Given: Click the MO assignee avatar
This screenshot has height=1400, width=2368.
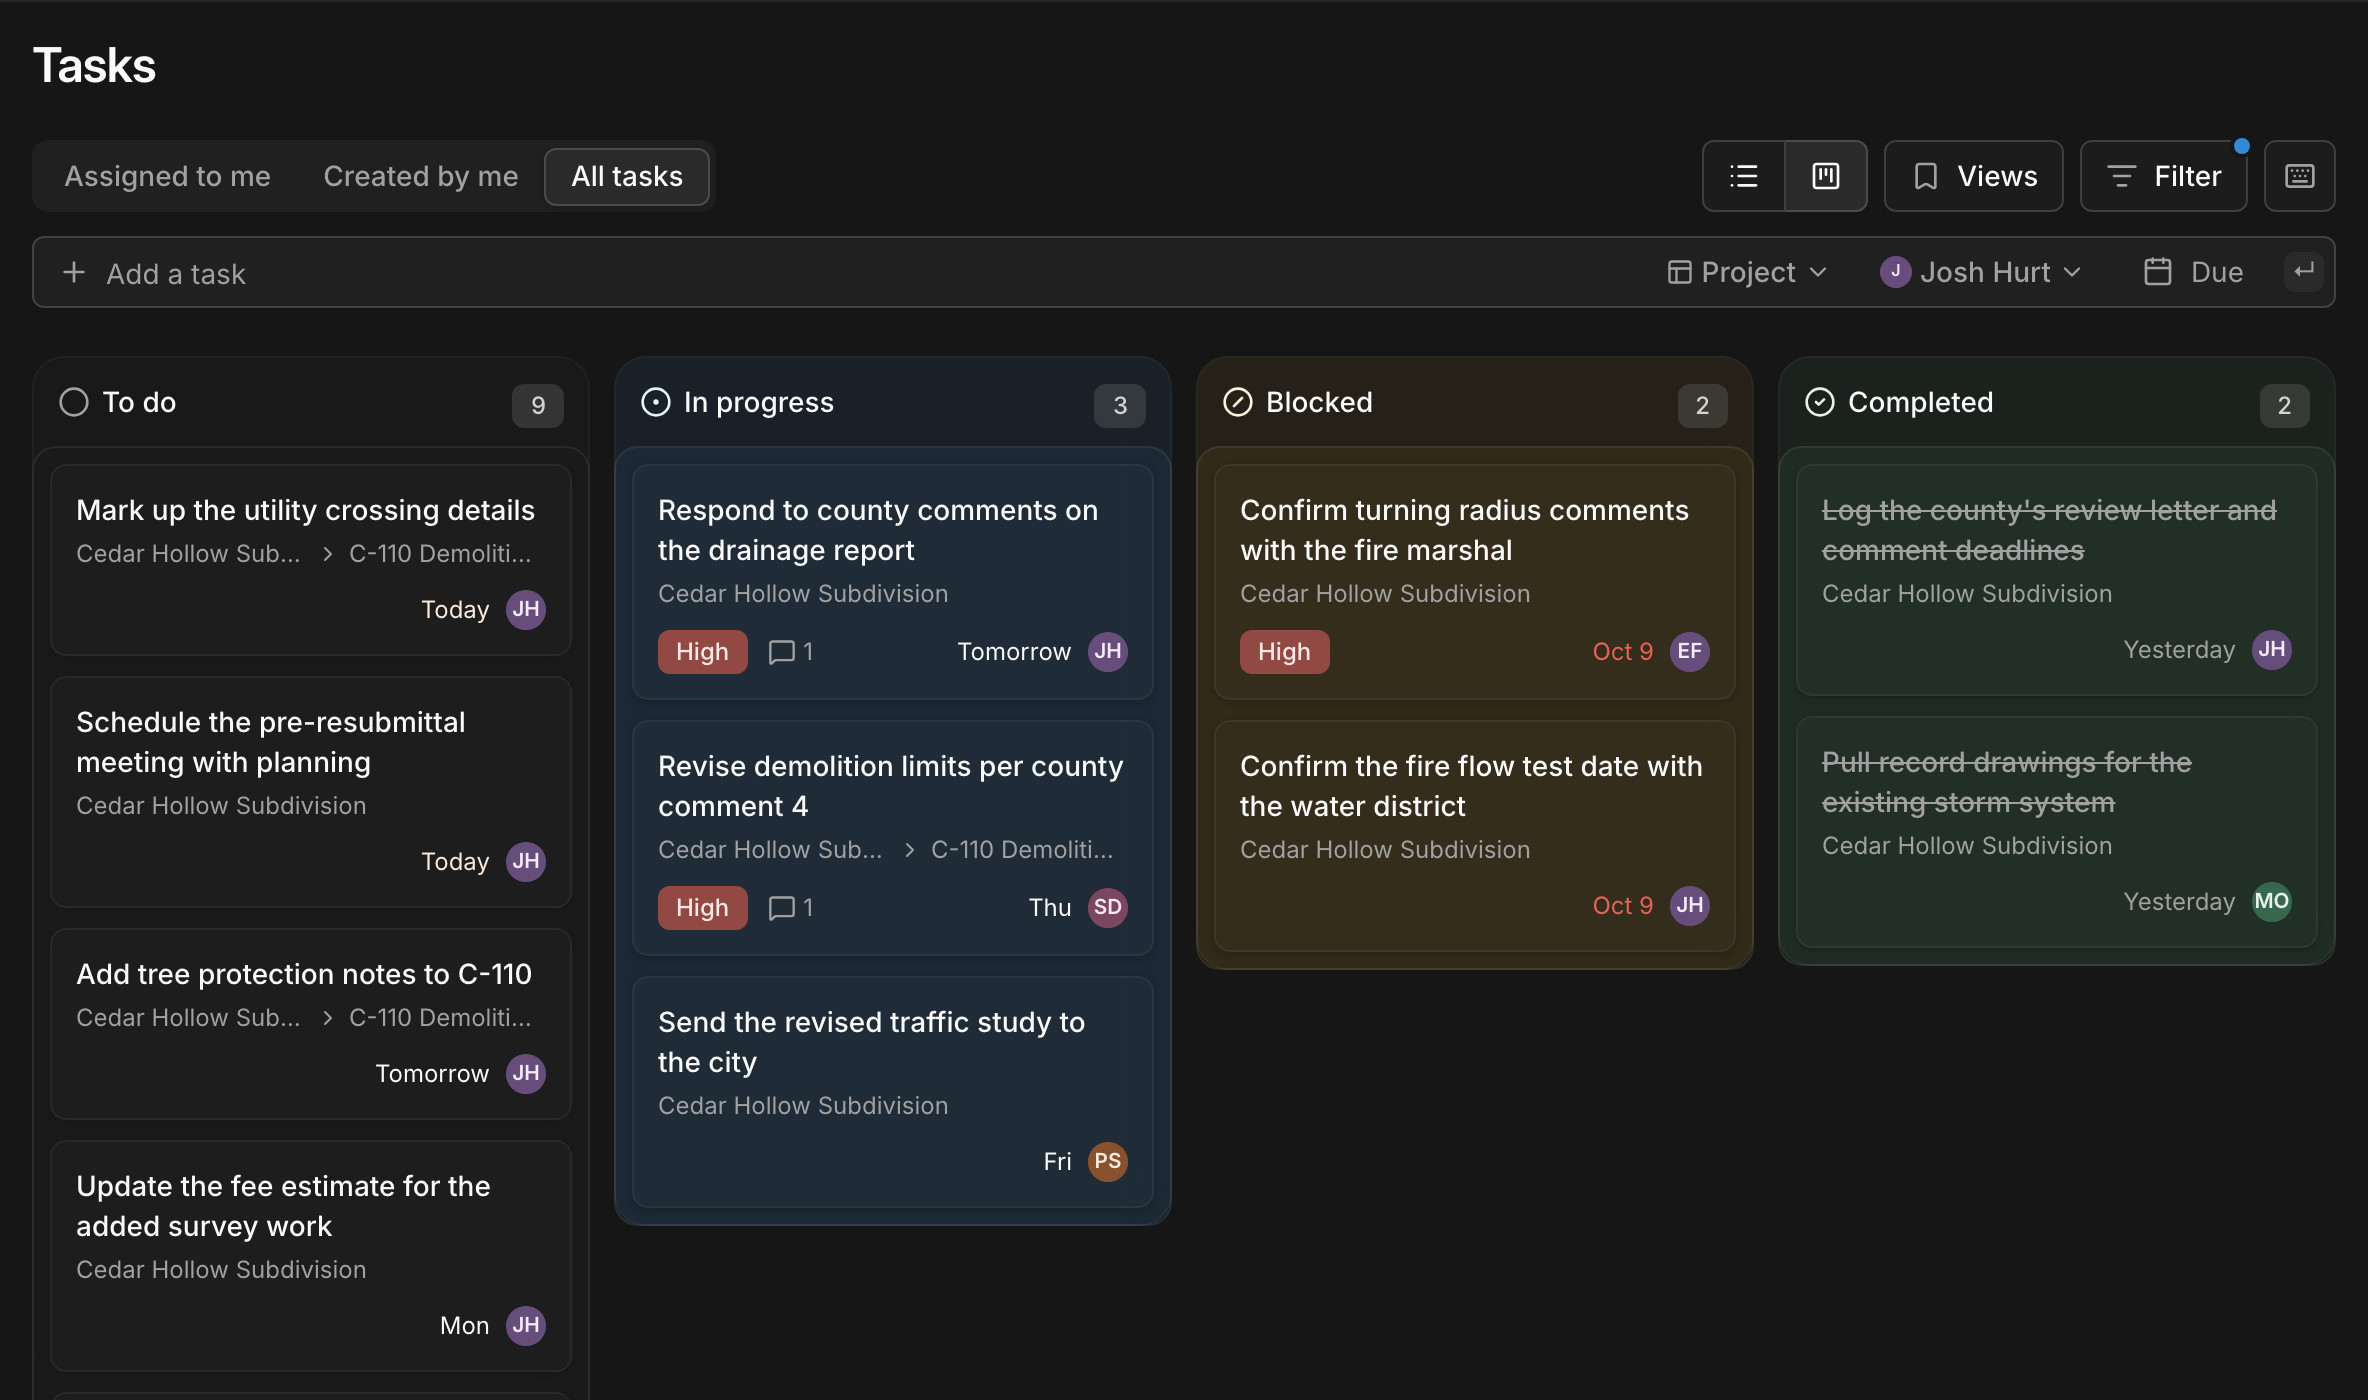Looking at the screenshot, I should click(2271, 902).
